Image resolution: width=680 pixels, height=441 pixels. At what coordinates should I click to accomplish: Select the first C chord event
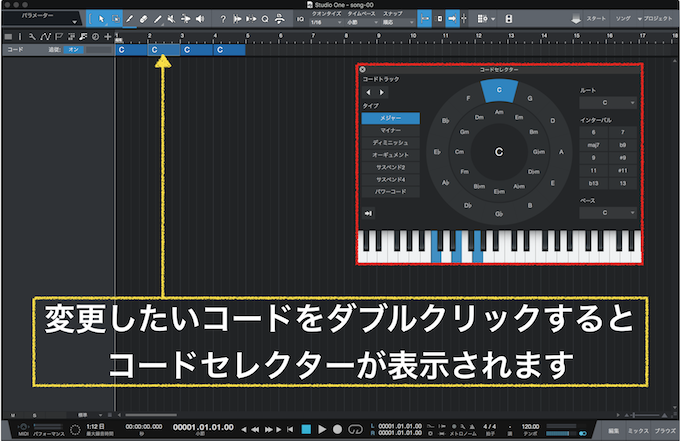click(x=131, y=50)
